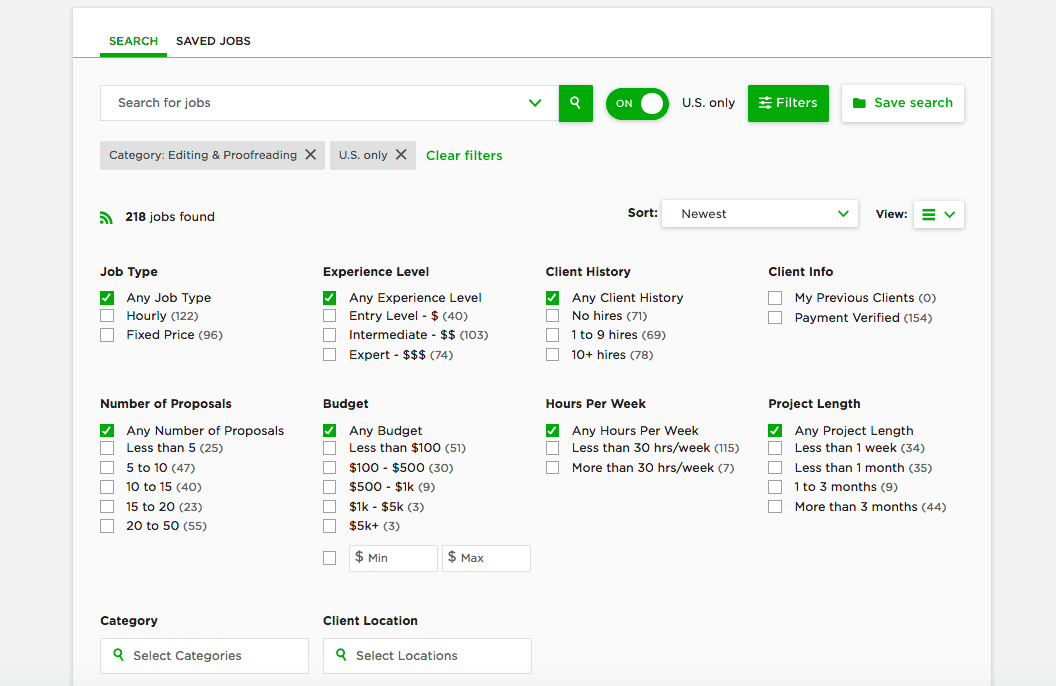
Task: Click the magnifier inside Select Categories
Action: [x=118, y=655]
